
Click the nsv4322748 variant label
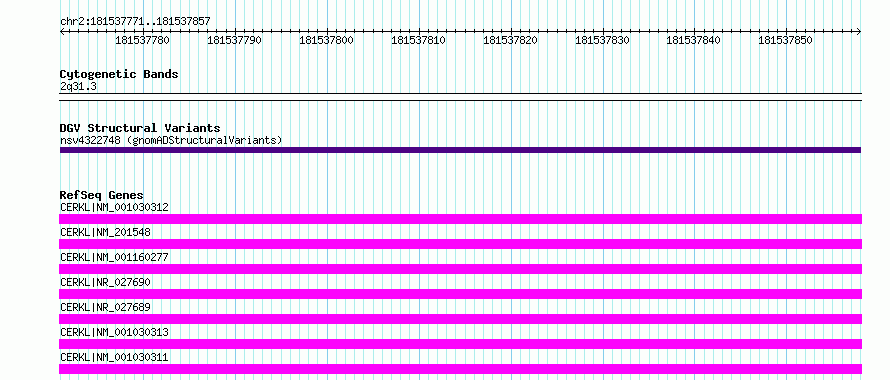[171, 140]
